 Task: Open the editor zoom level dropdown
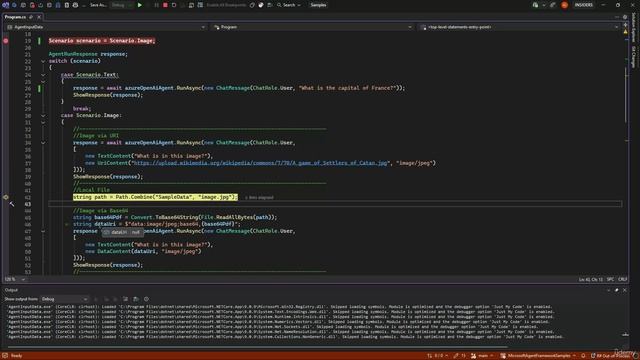(x=14, y=279)
